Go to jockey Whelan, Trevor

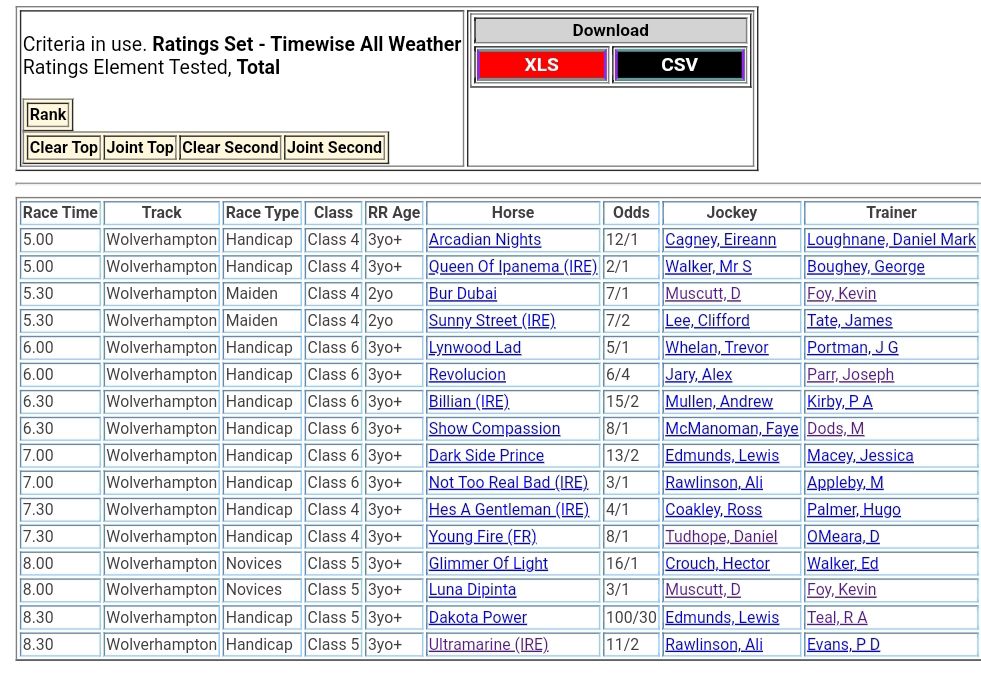(716, 348)
